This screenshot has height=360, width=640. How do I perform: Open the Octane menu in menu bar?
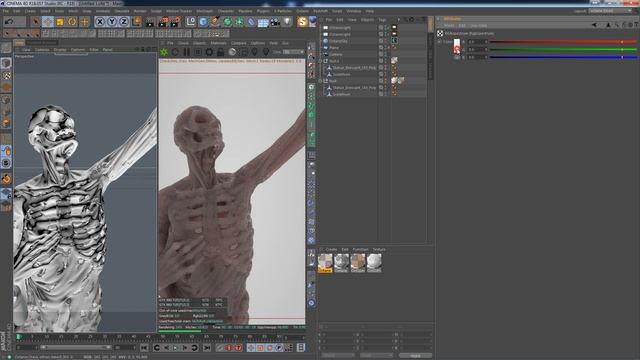pyautogui.click(x=302, y=11)
